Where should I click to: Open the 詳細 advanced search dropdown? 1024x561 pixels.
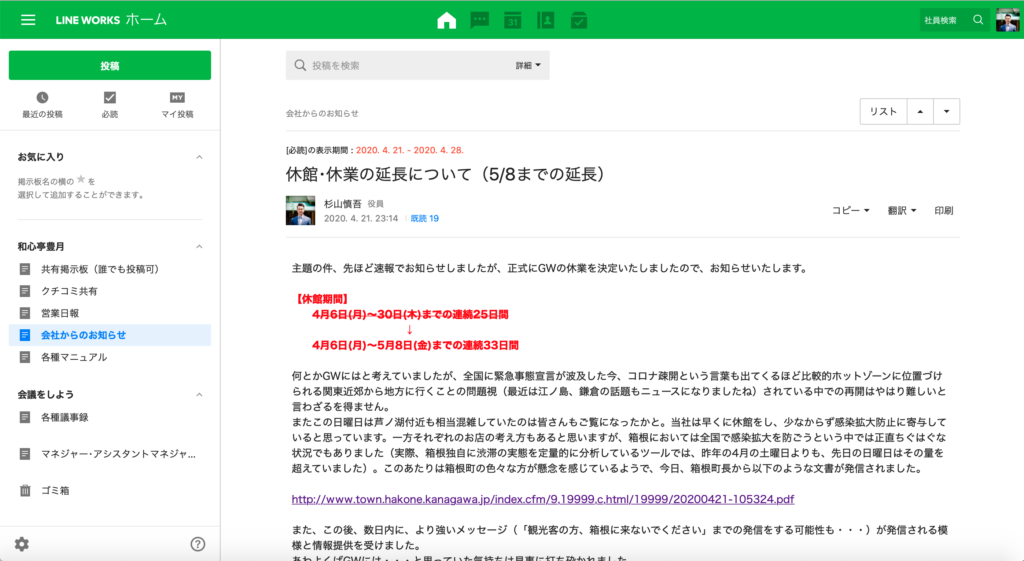tap(528, 66)
